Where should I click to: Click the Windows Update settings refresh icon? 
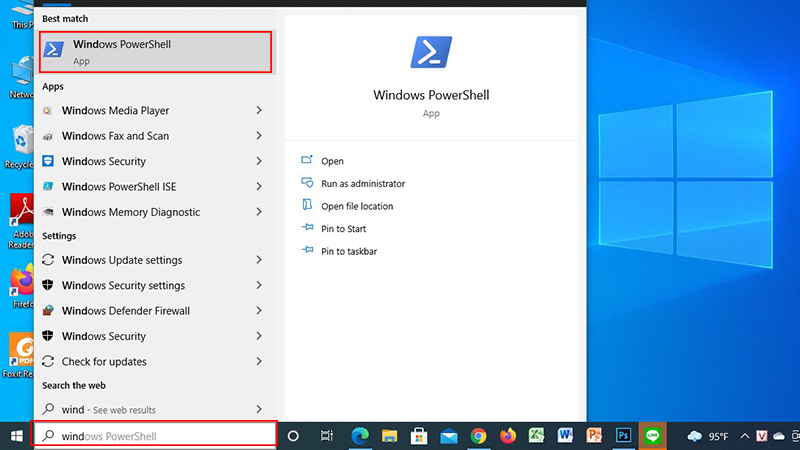coord(48,260)
